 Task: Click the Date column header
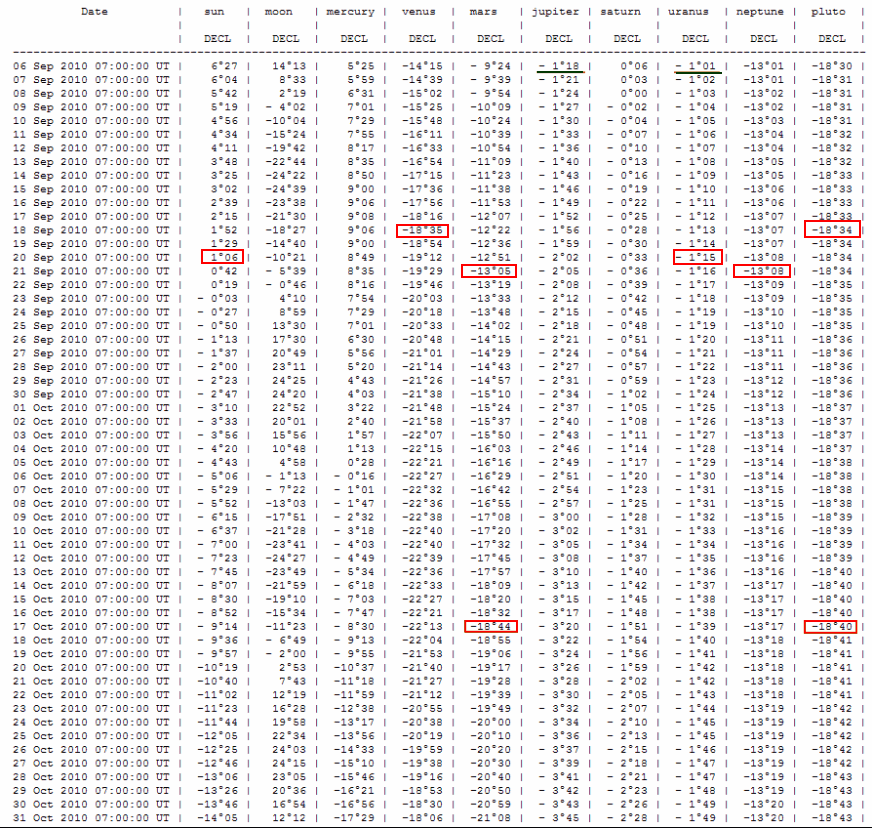[94, 12]
